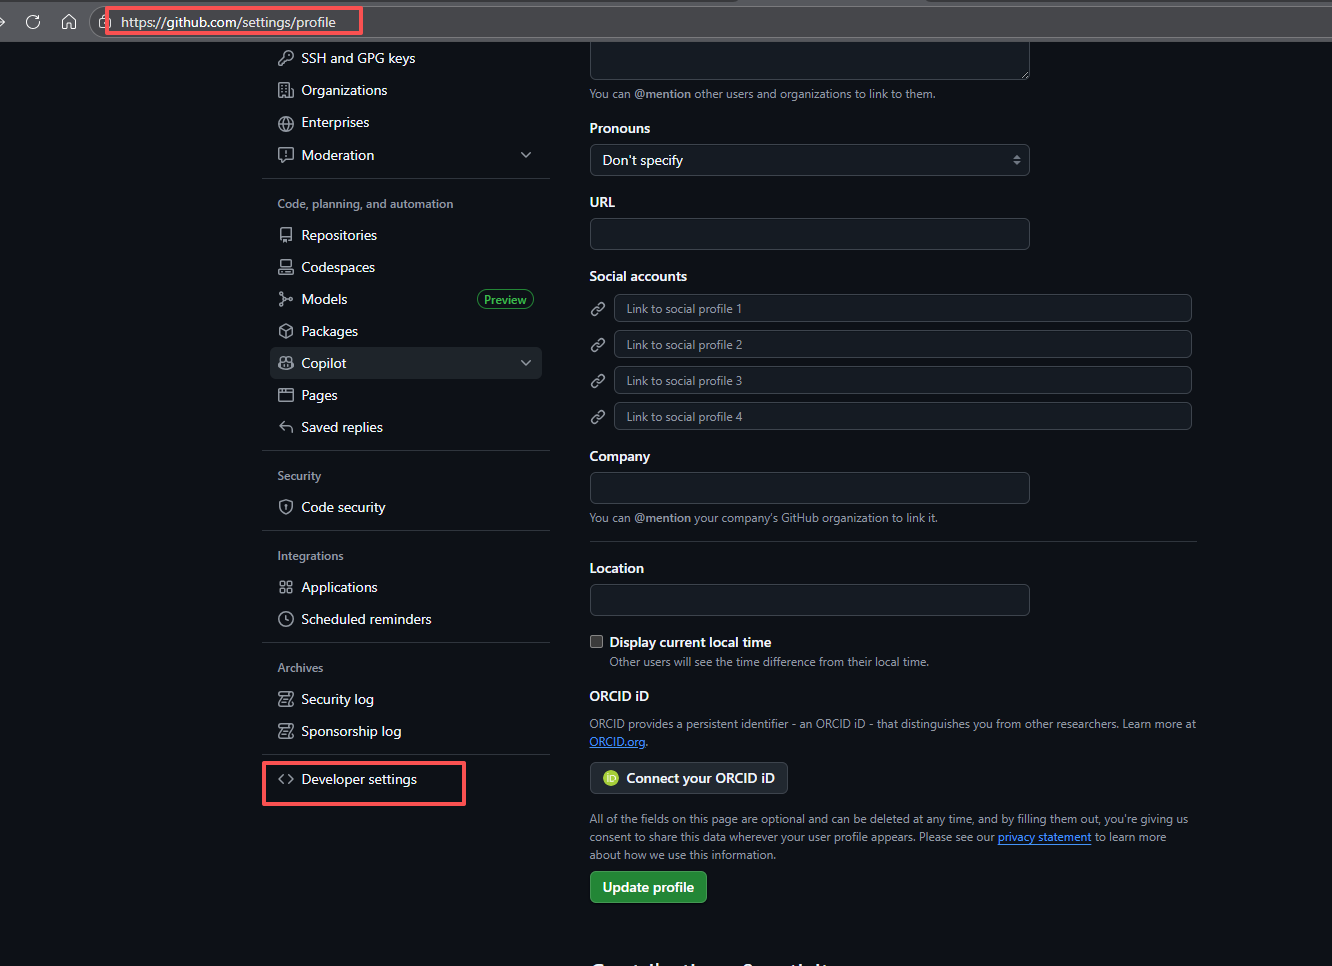Click the Organizations building icon
The height and width of the screenshot is (966, 1332).
pyautogui.click(x=286, y=90)
